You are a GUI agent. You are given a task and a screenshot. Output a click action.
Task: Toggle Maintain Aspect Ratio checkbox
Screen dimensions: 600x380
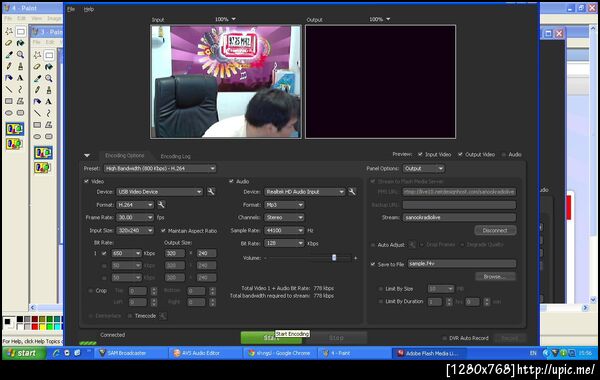pyautogui.click(x=163, y=230)
